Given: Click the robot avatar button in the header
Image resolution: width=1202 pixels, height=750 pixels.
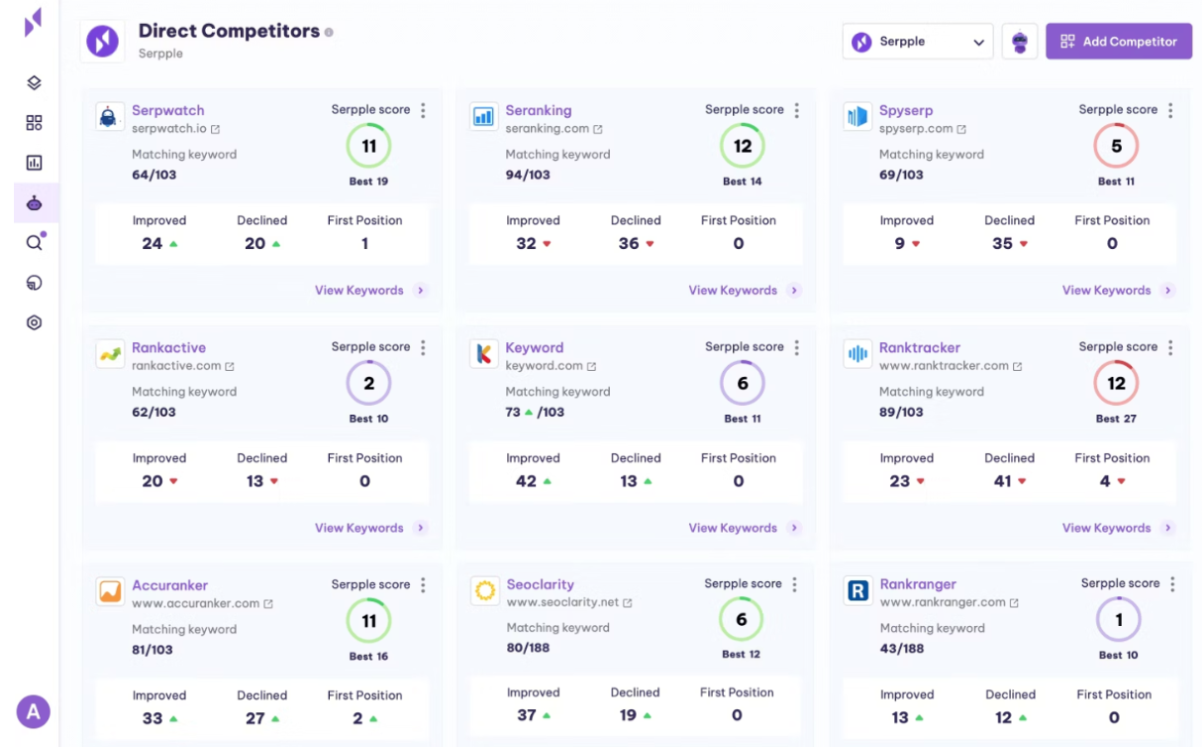Looking at the screenshot, I should (1020, 42).
